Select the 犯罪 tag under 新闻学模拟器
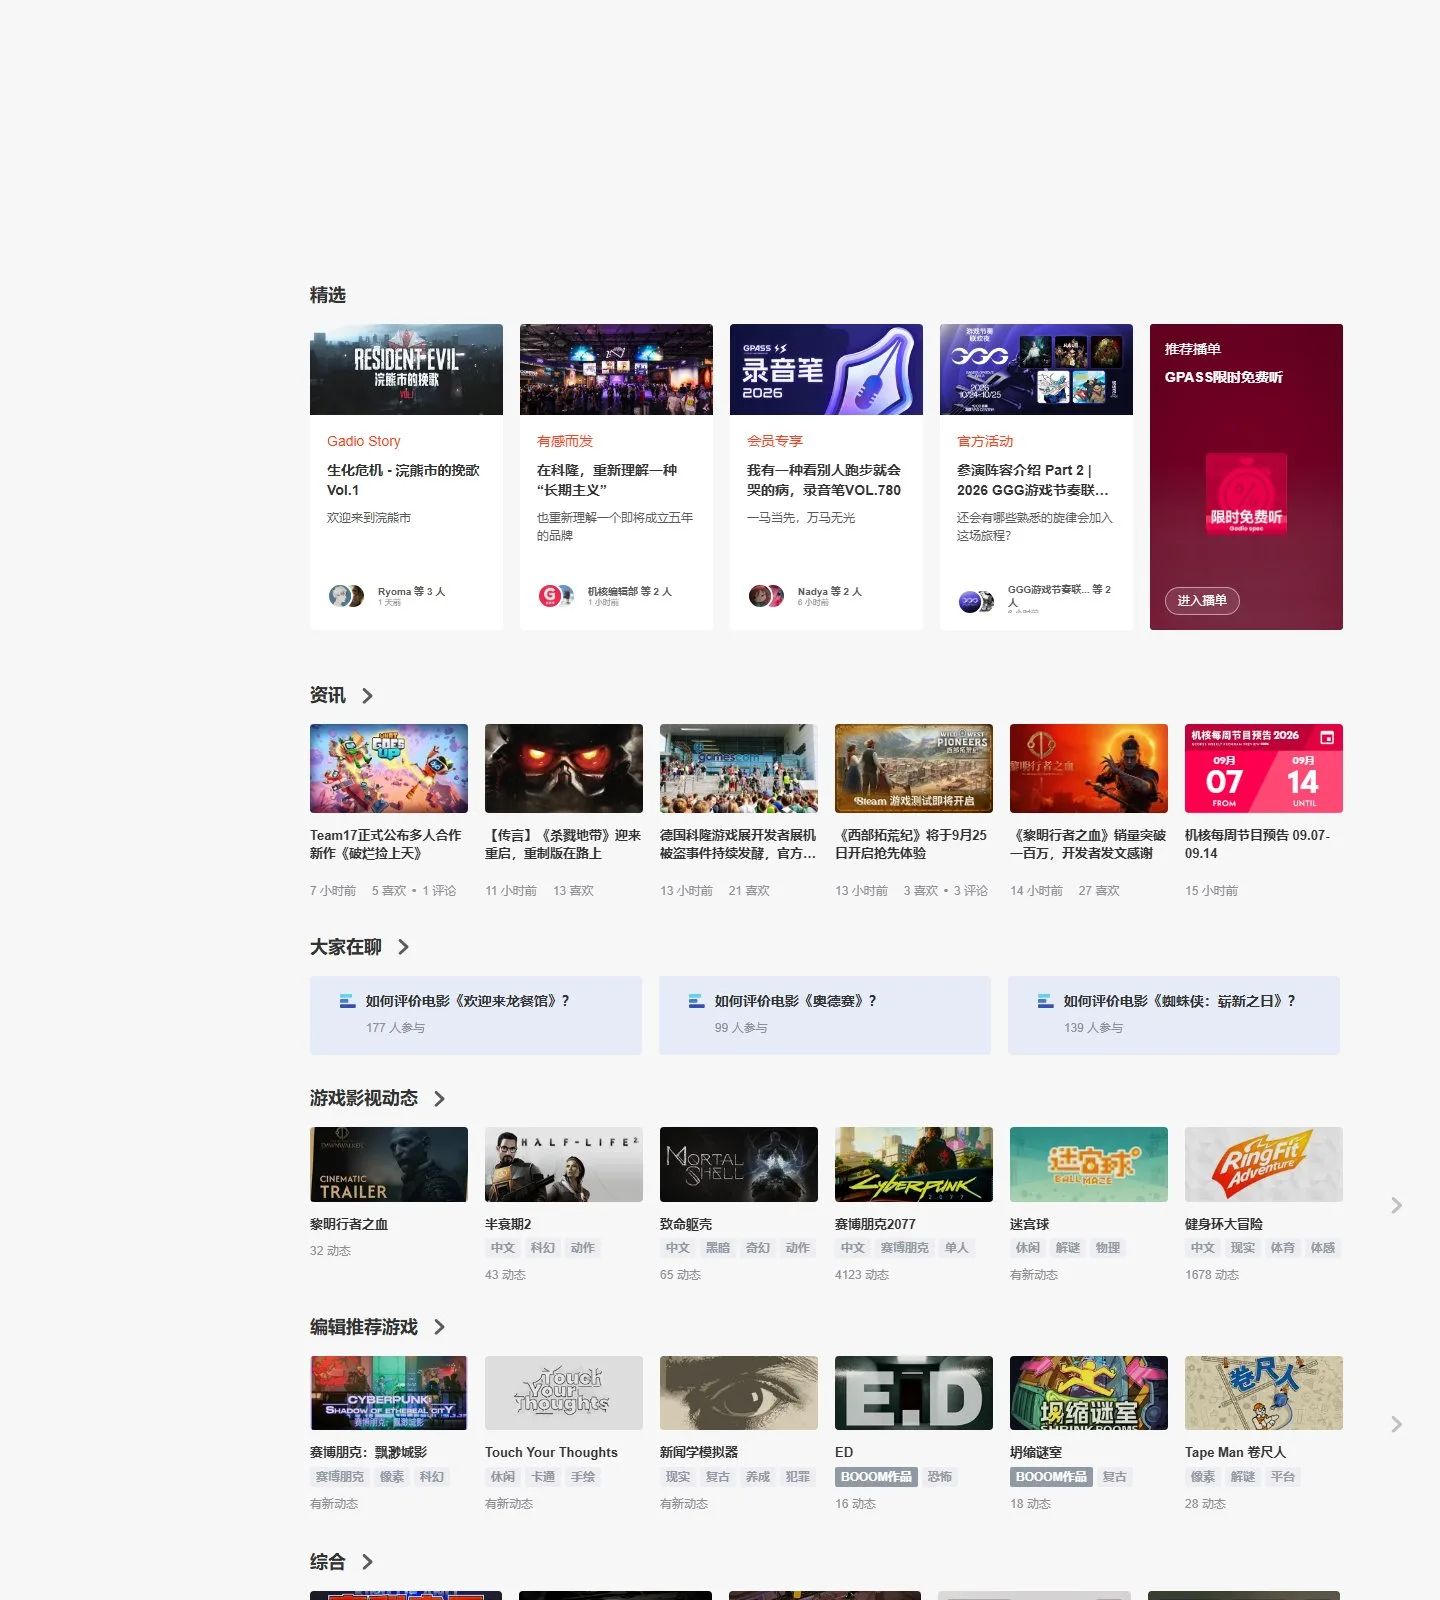The image size is (1440, 1600). (798, 1477)
